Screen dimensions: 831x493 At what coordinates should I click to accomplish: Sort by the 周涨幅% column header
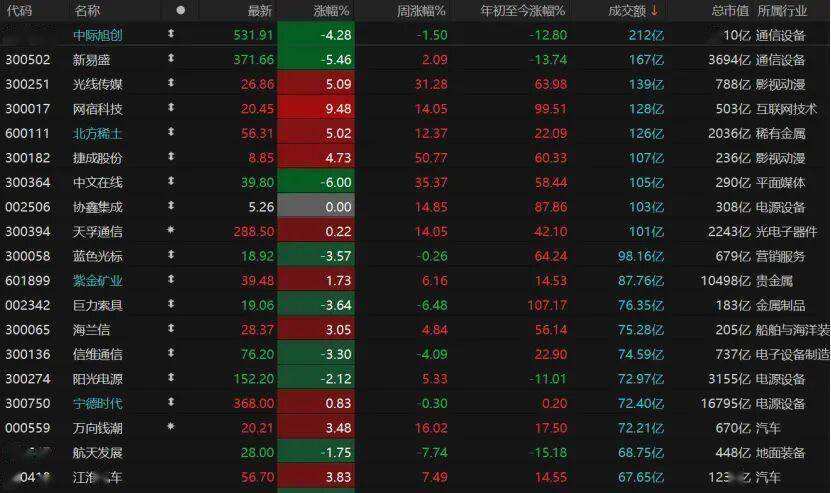421,11
